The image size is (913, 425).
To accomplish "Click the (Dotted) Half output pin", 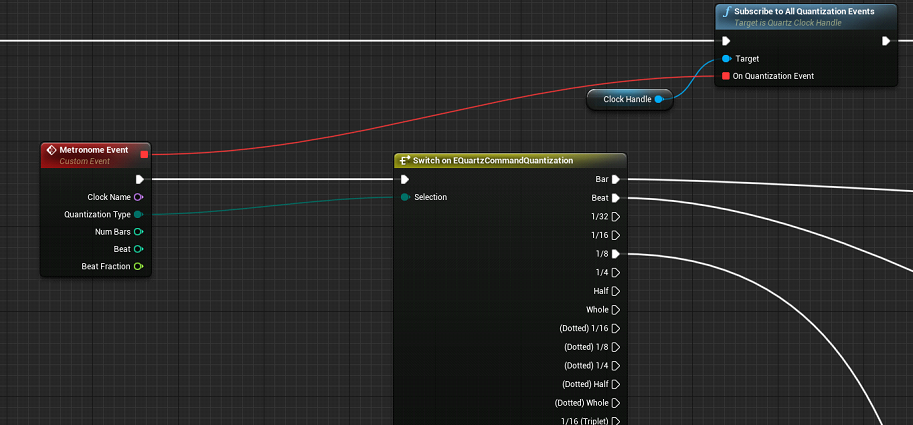I will (x=615, y=384).
